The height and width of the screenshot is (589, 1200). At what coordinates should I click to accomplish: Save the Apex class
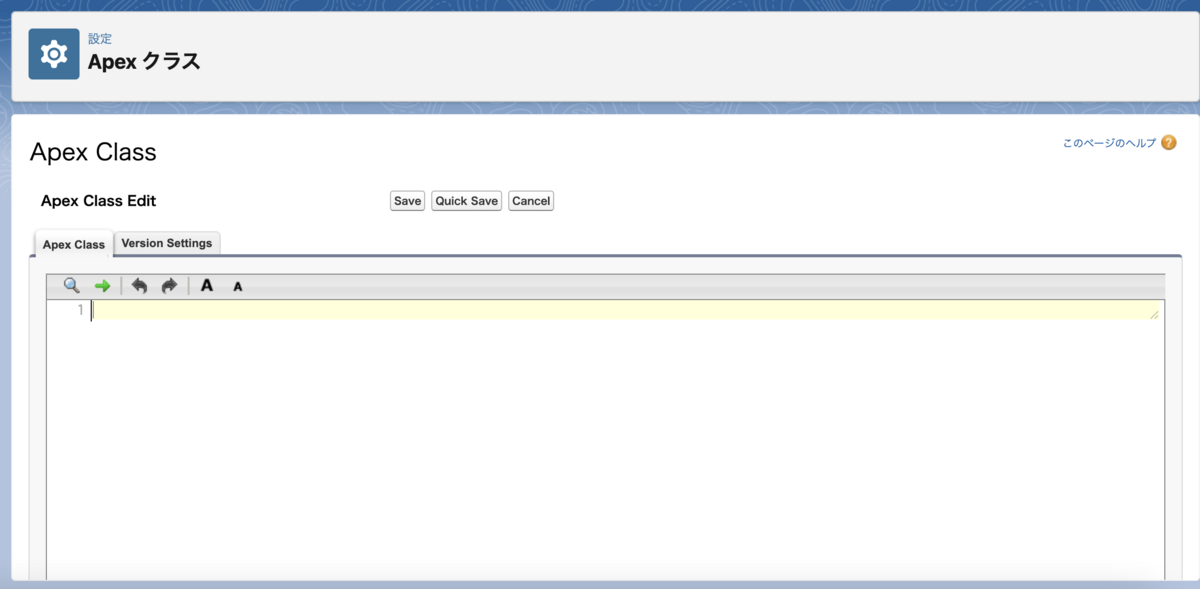406,200
